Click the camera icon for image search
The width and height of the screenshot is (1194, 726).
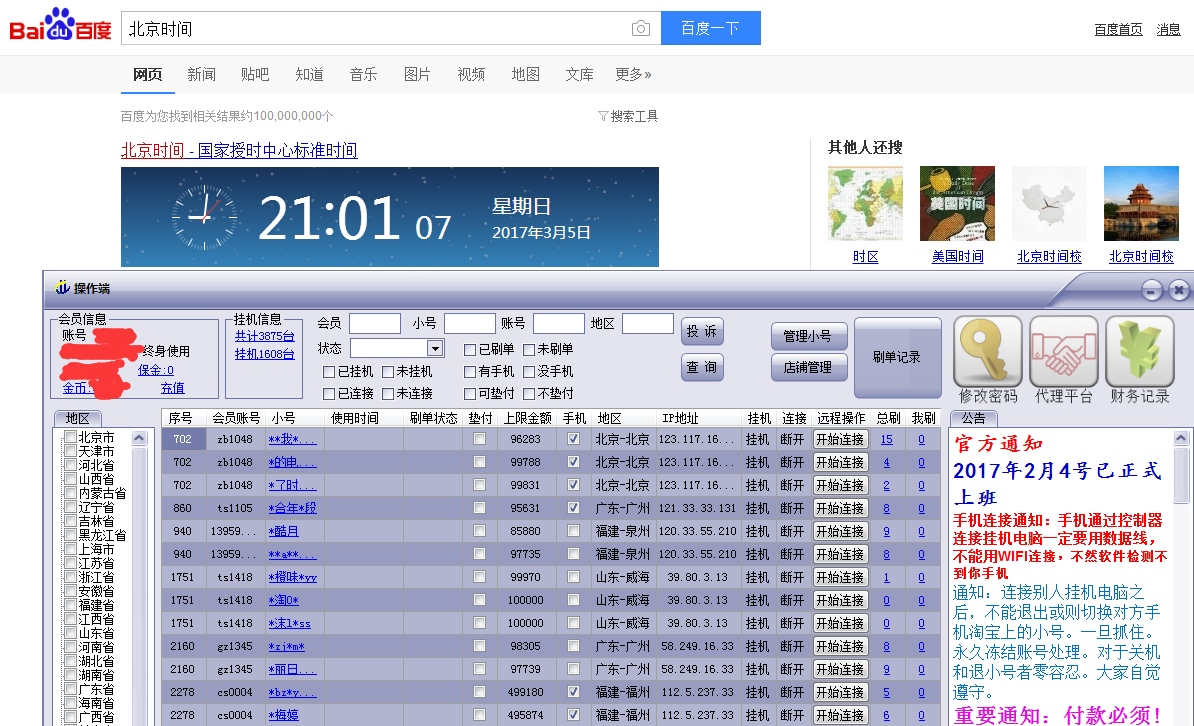click(x=640, y=28)
